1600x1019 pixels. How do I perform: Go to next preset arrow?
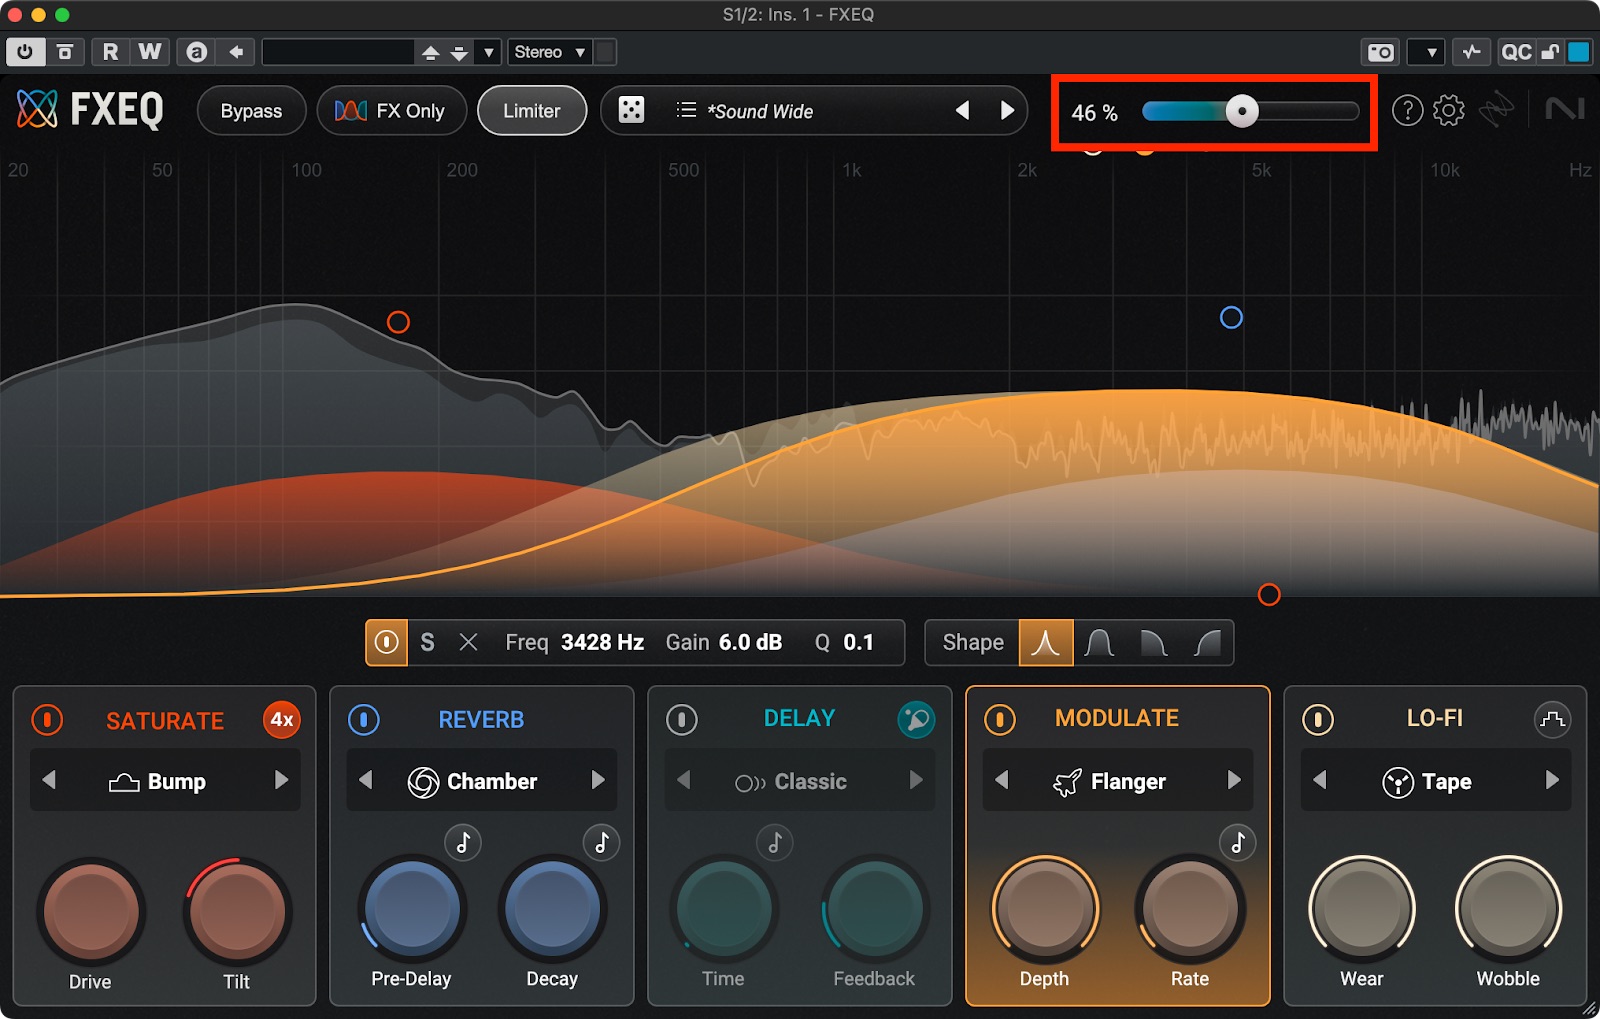[x=1007, y=110]
